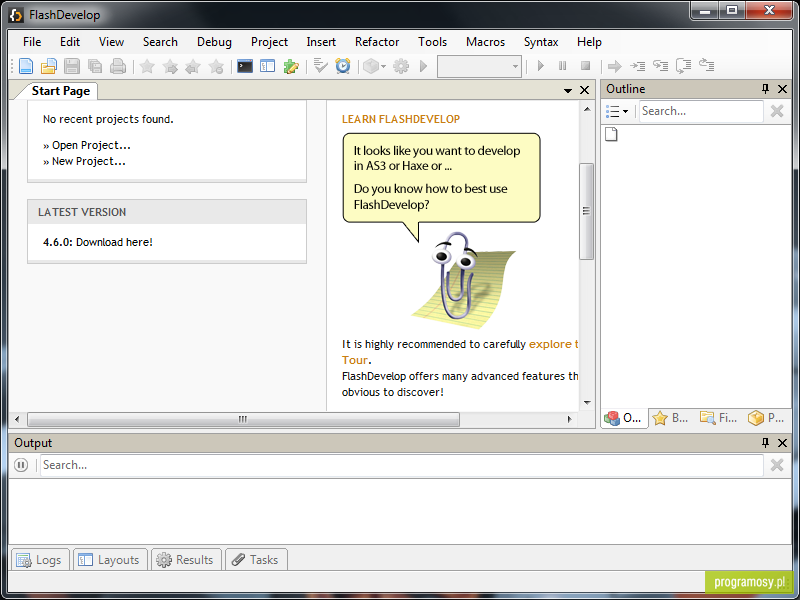The image size is (800, 600).
Task: Click the Save floppy disk icon
Action: pos(72,66)
